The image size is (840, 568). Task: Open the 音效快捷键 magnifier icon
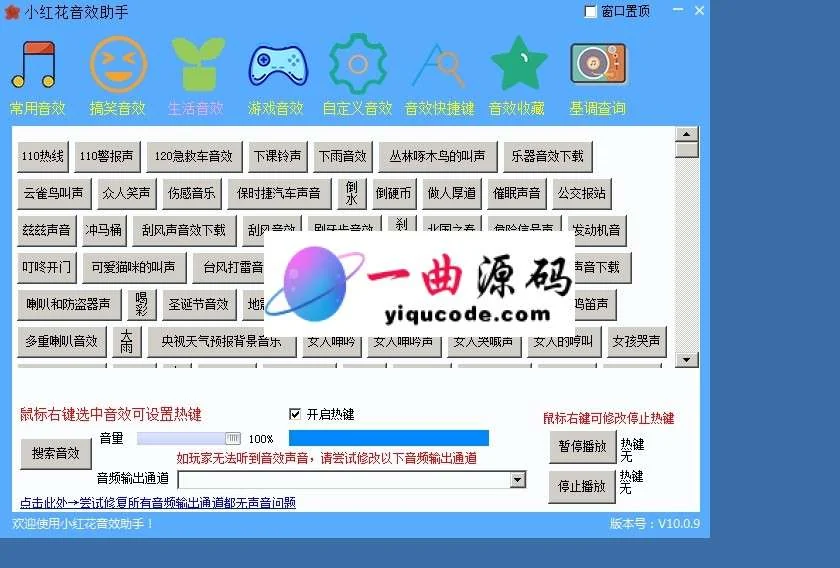439,65
